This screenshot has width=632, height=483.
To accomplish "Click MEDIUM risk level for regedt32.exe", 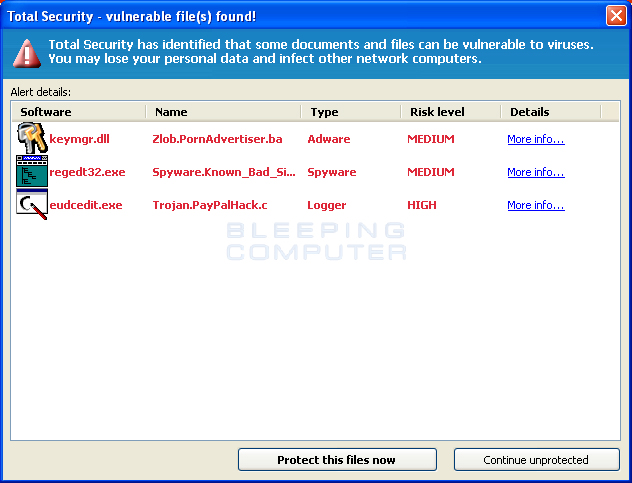I will pos(431,172).
